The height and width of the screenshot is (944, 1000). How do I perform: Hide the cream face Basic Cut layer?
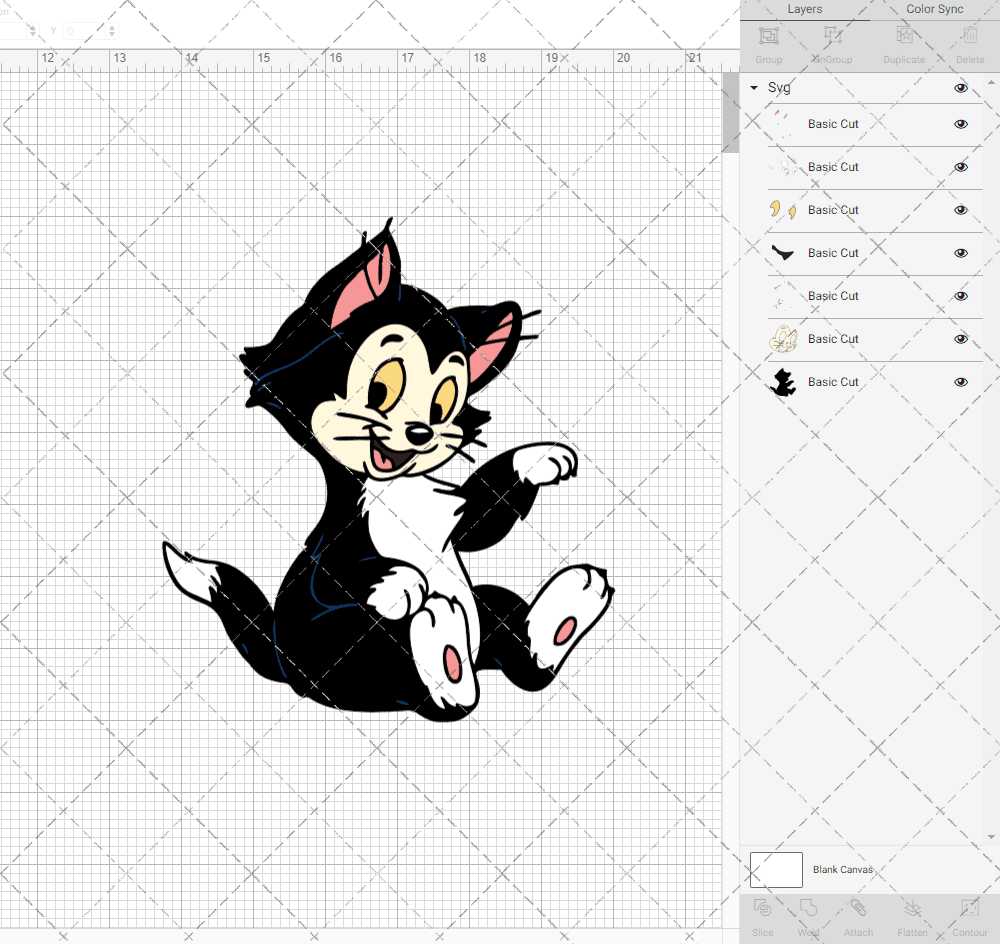(x=961, y=339)
